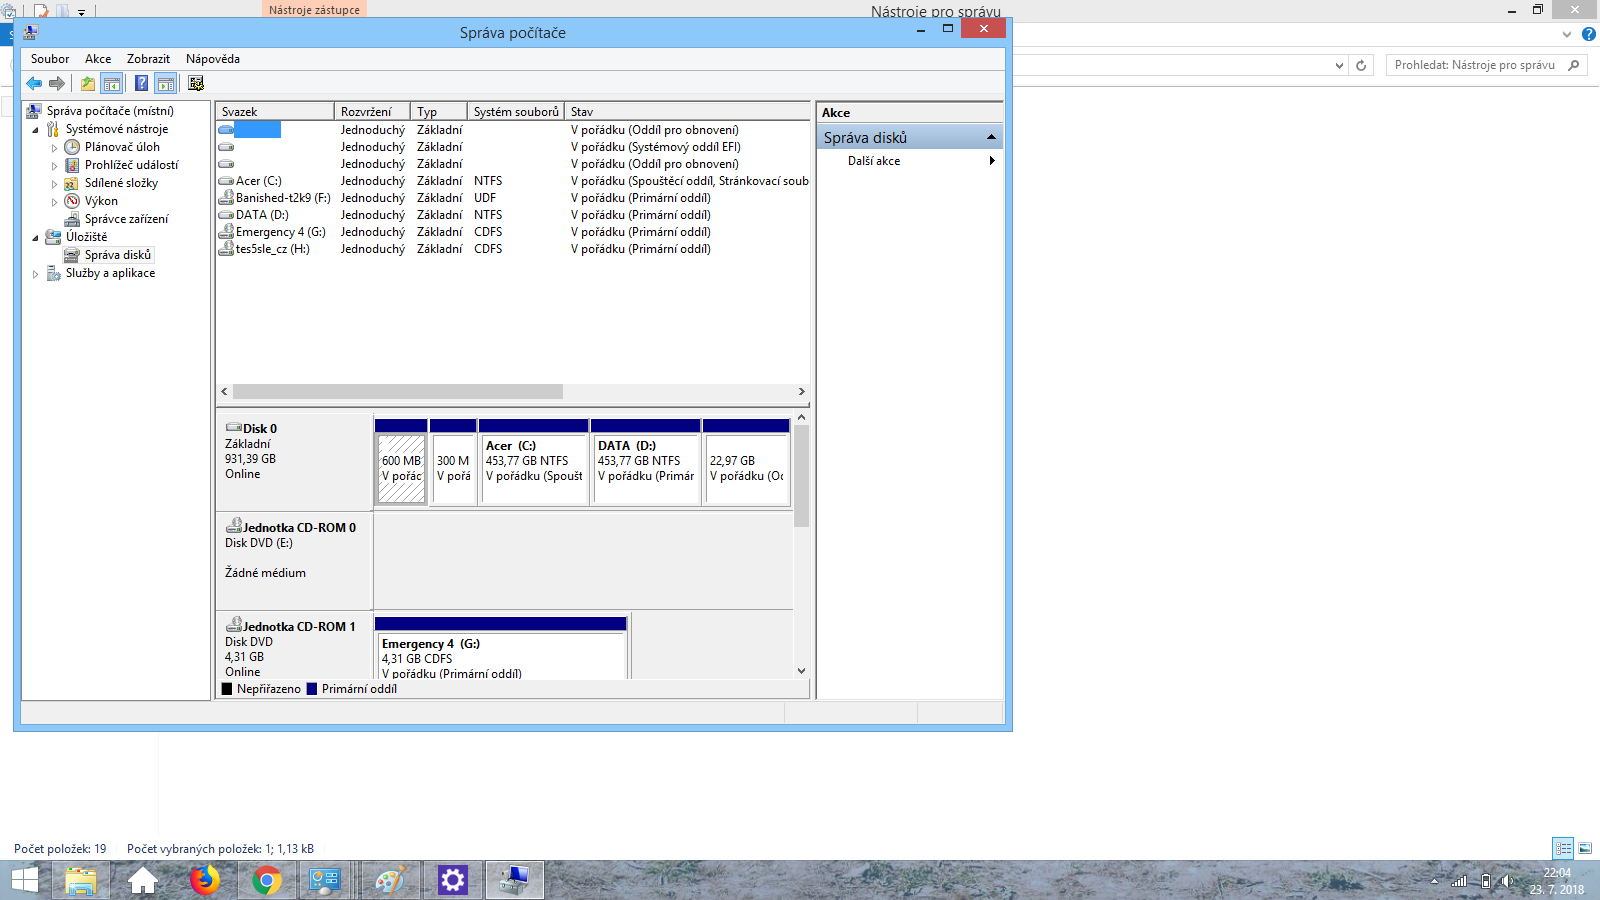Select the Prohlížeč událostí icon
Image resolution: width=1600 pixels, height=900 pixels.
click(72, 165)
